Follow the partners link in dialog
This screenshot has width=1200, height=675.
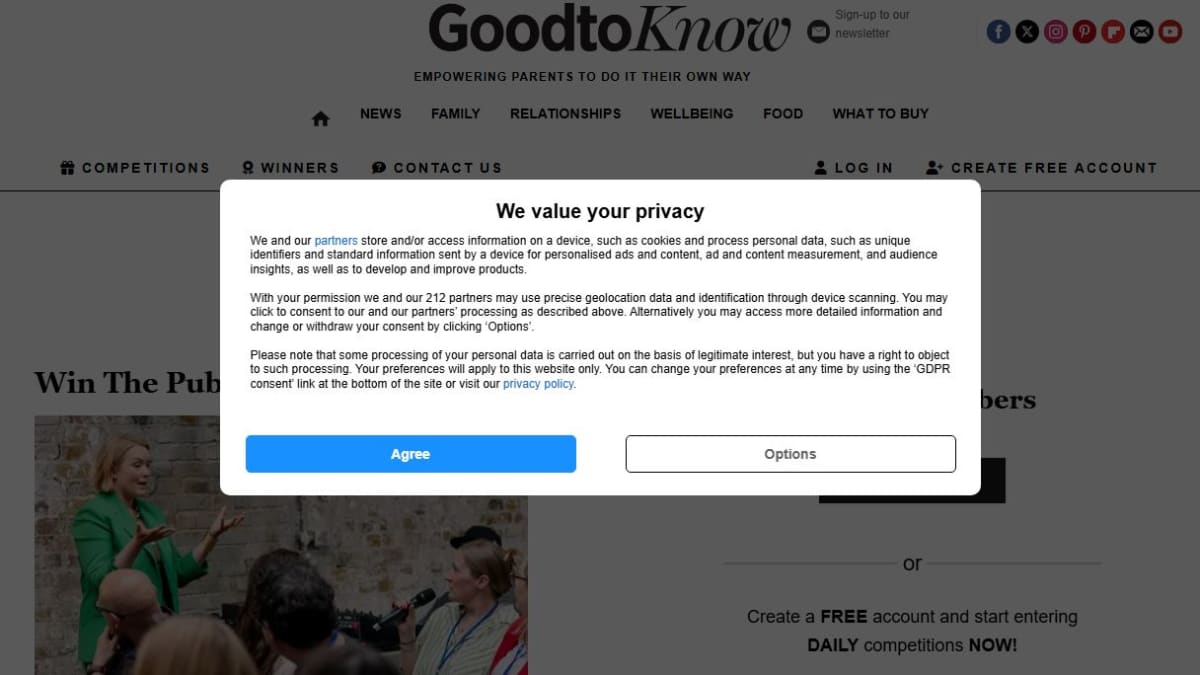point(336,241)
